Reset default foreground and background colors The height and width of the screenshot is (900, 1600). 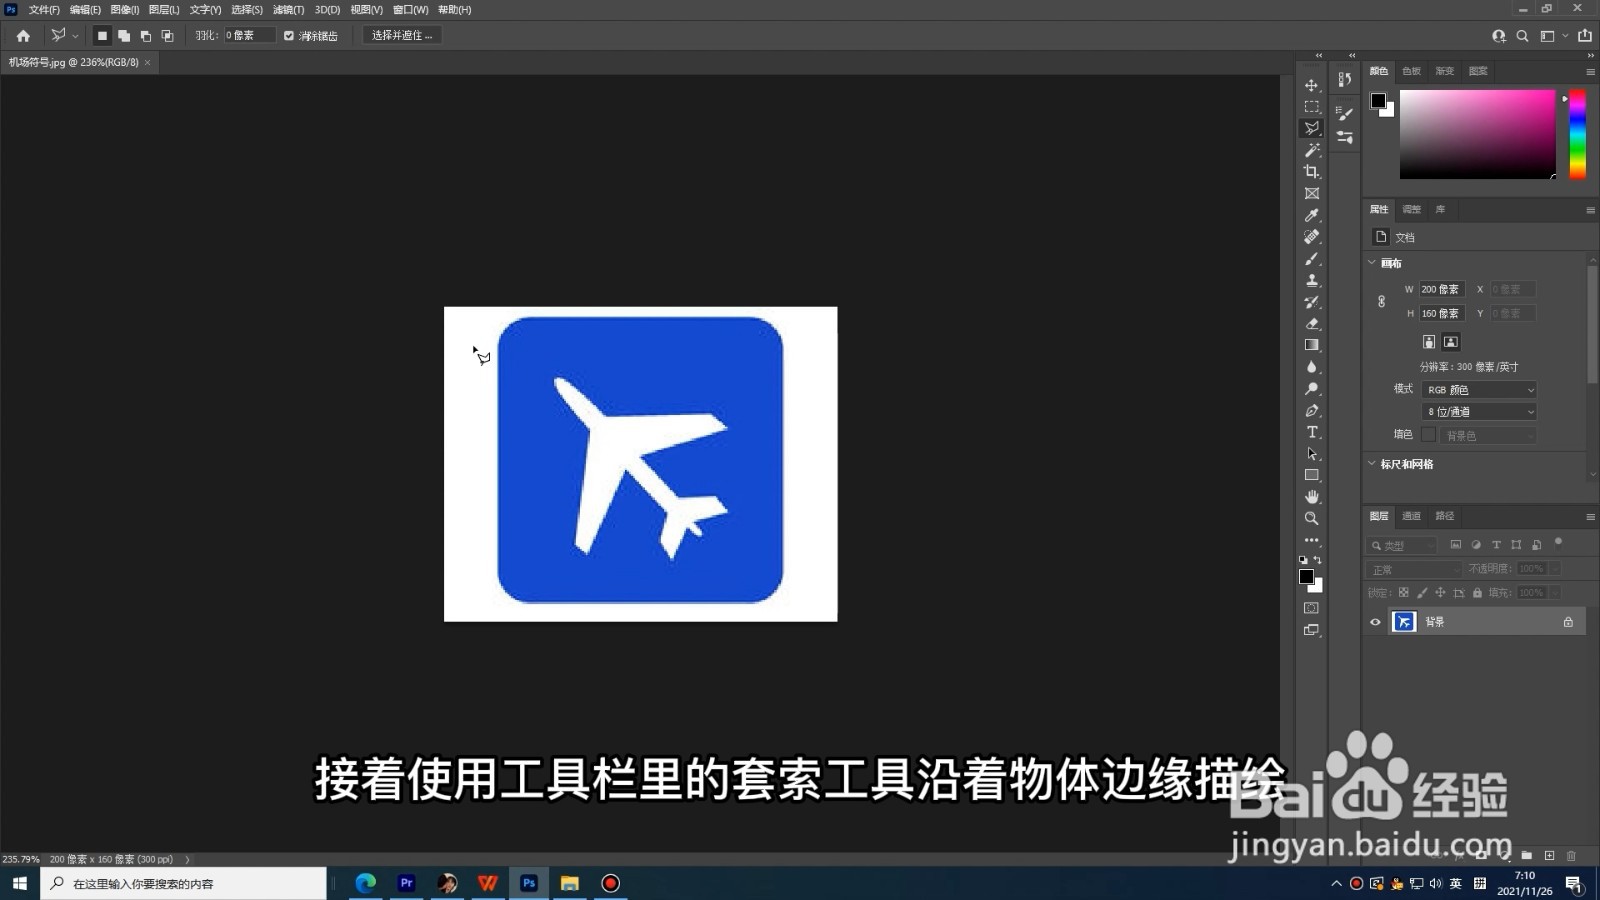coord(1303,560)
